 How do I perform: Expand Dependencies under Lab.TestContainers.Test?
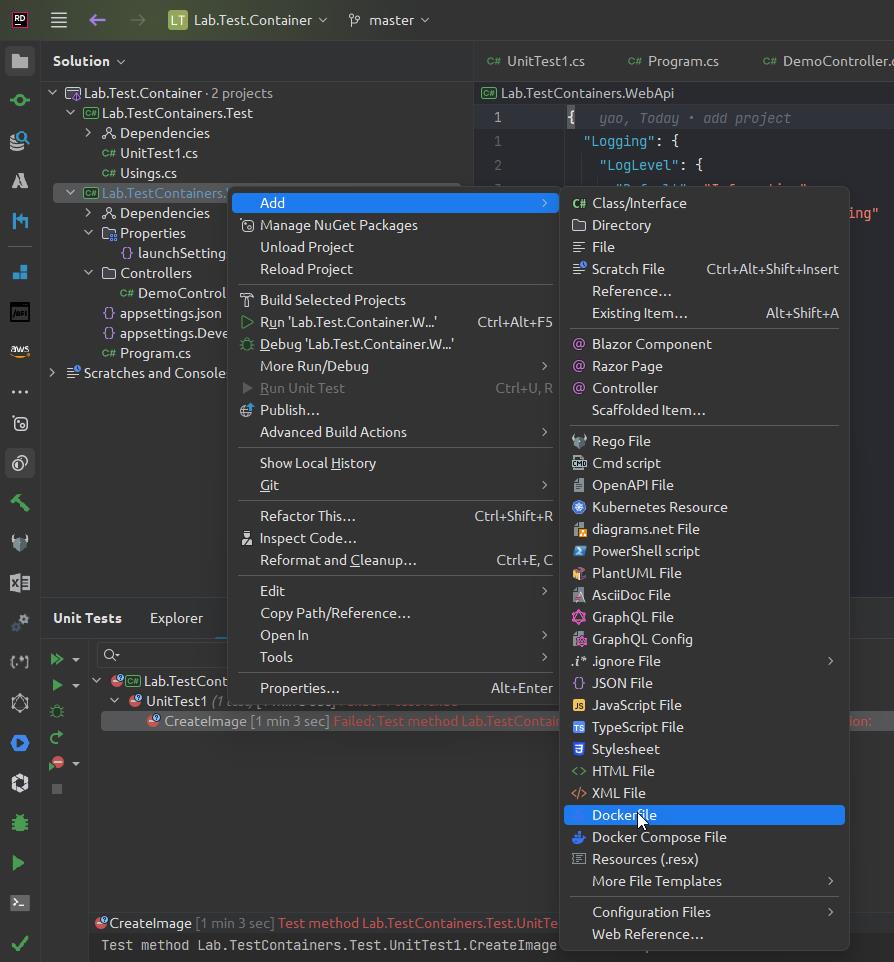(89, 133)
